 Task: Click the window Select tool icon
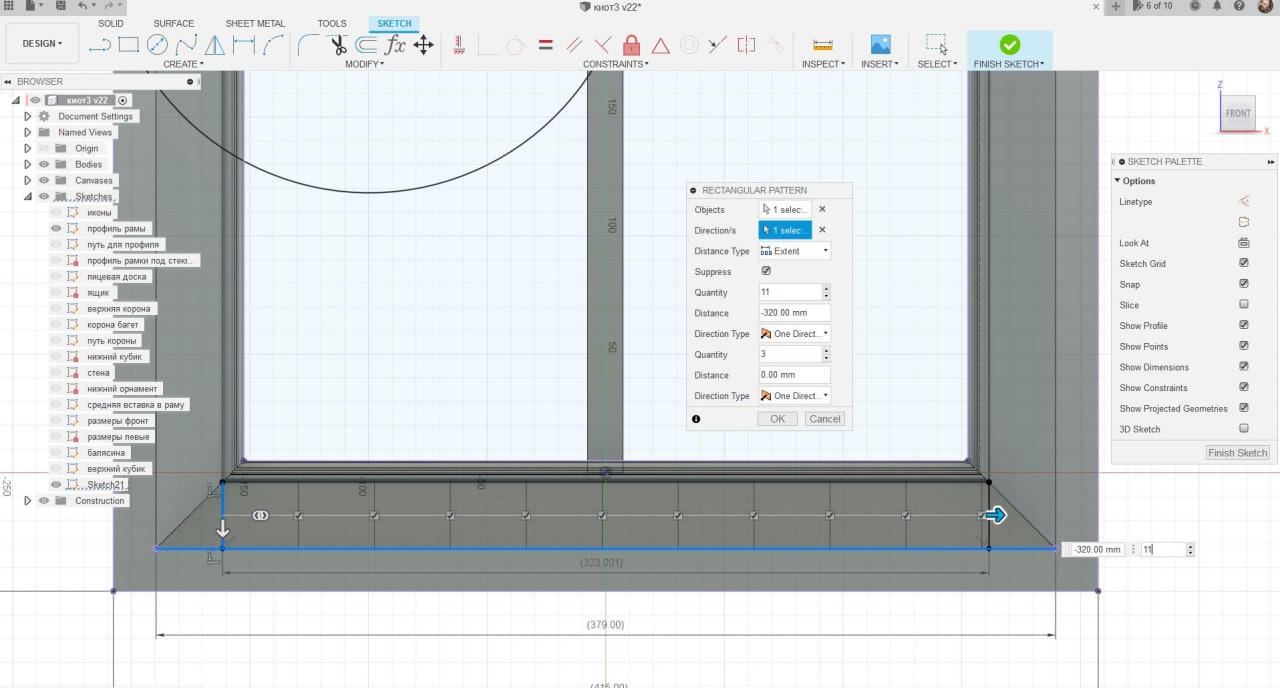[x=937, y=44]
